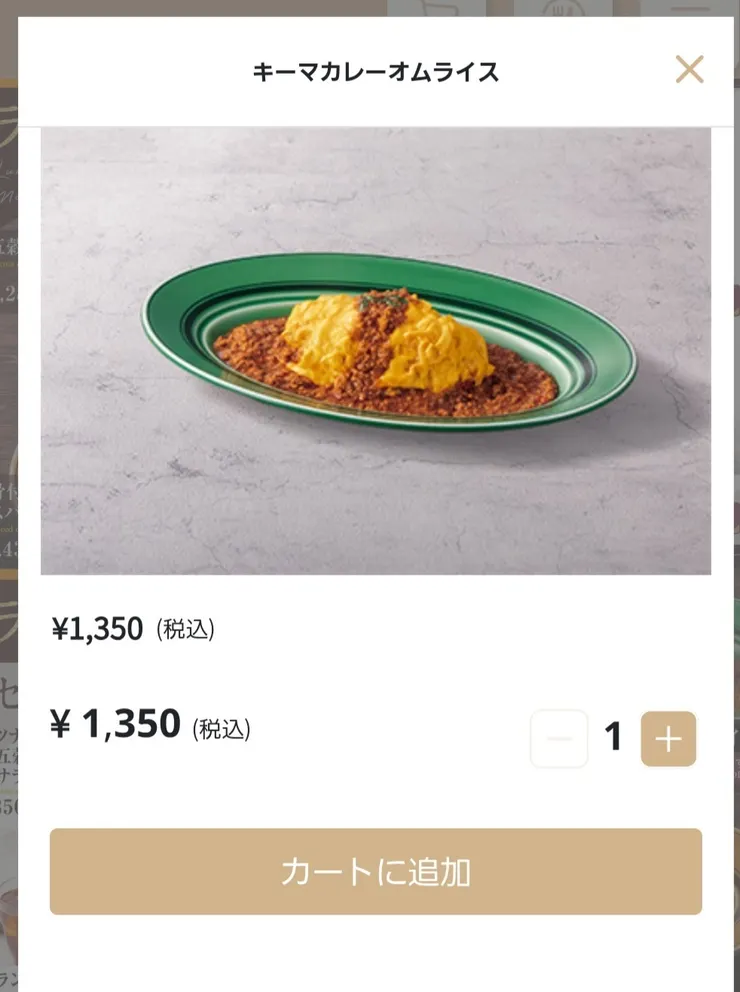Tap the dimmed cutlery icon behind the dialog
The image size is (740, 992).
562,8
